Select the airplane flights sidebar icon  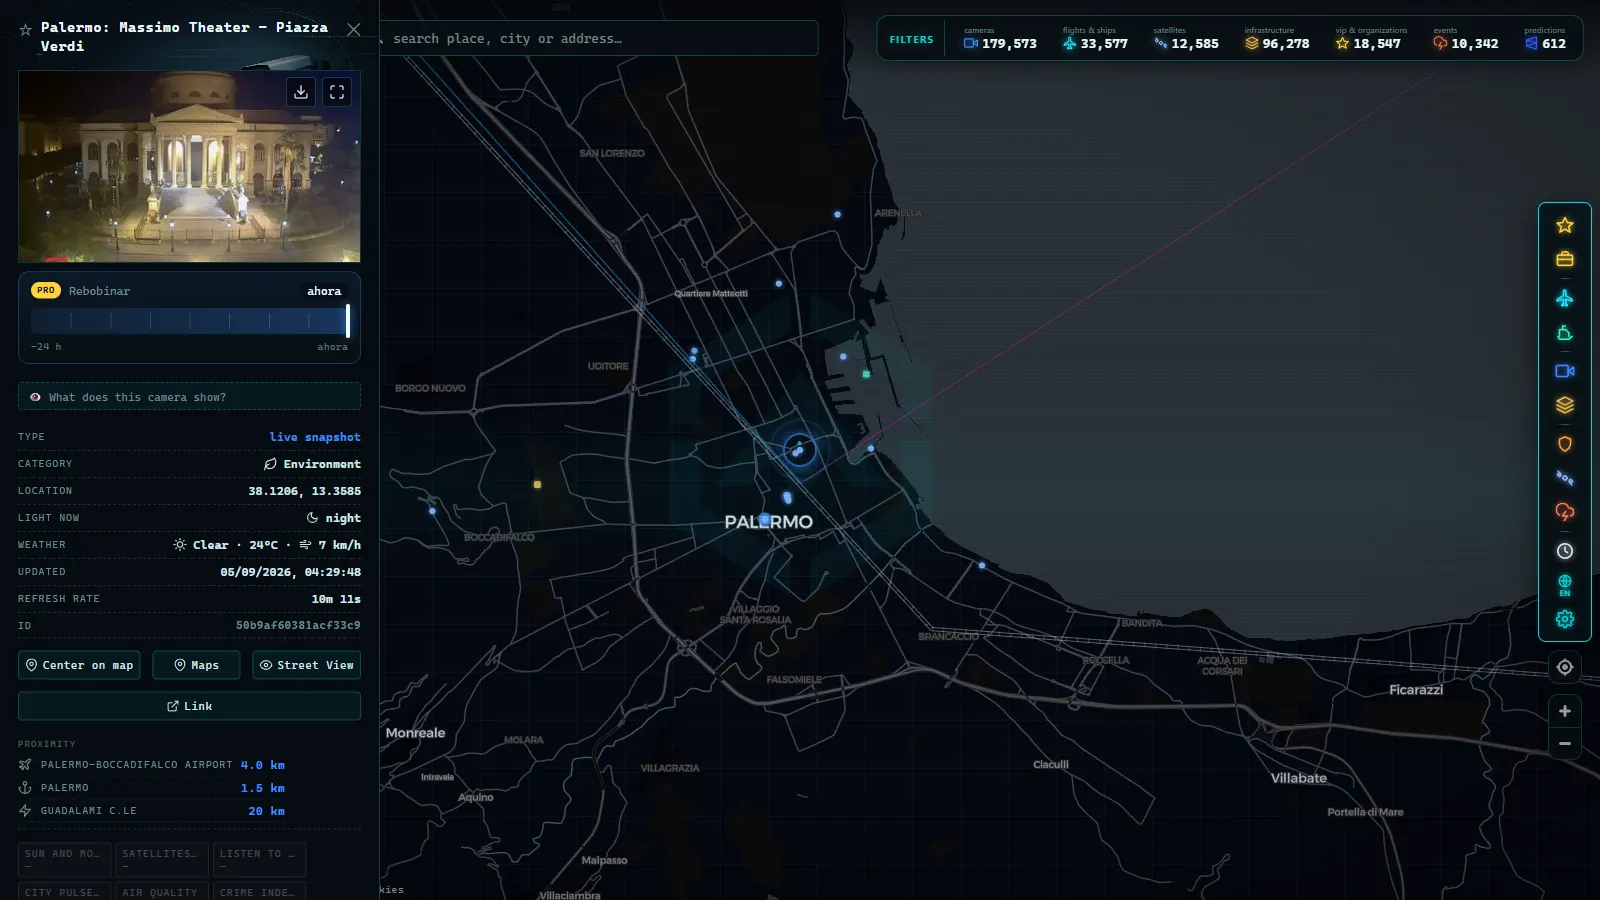tap(1565, 298)
